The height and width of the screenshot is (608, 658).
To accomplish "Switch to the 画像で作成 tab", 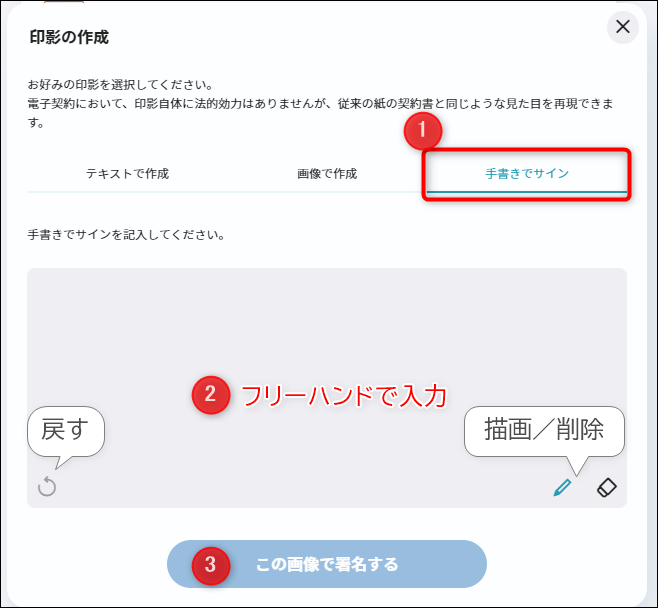I will coord(327,173).
